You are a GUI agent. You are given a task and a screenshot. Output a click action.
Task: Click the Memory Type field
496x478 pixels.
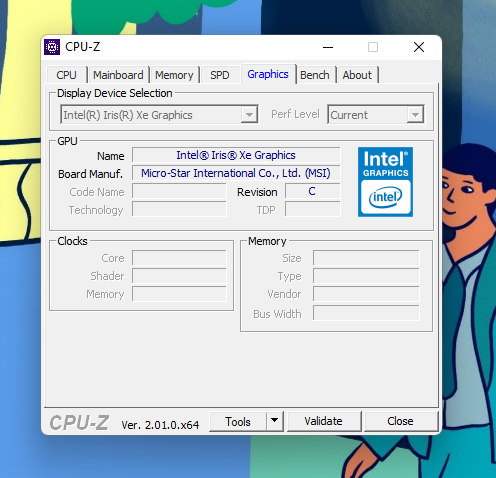pos(366,276)
